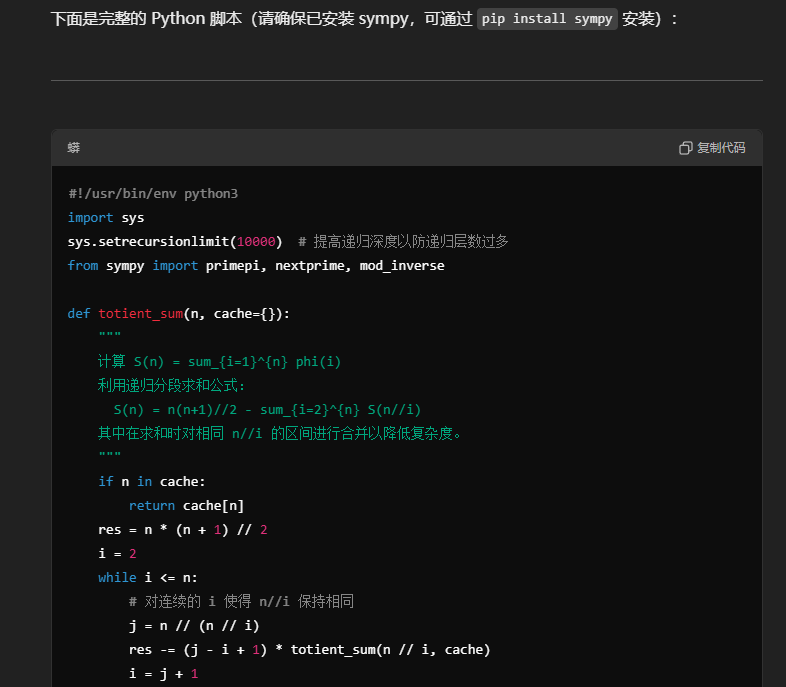Click the if n in cache line
This screenshot has width=786, height=687.
click(x=151, y=481)
